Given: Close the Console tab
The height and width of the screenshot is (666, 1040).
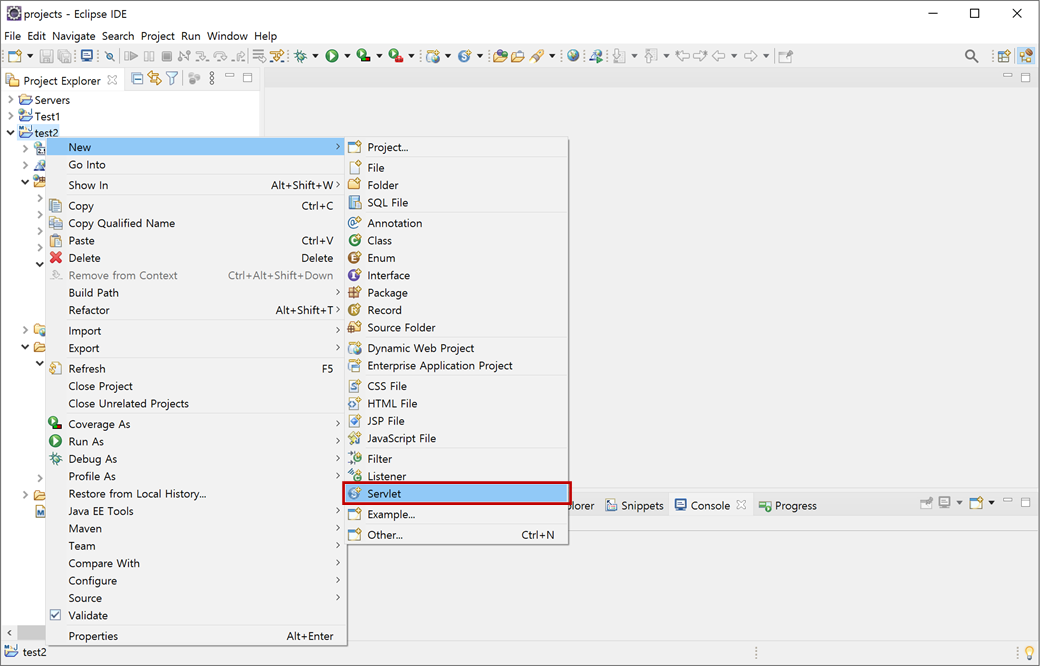Looking at the screenshot, I should pos(742,505).
